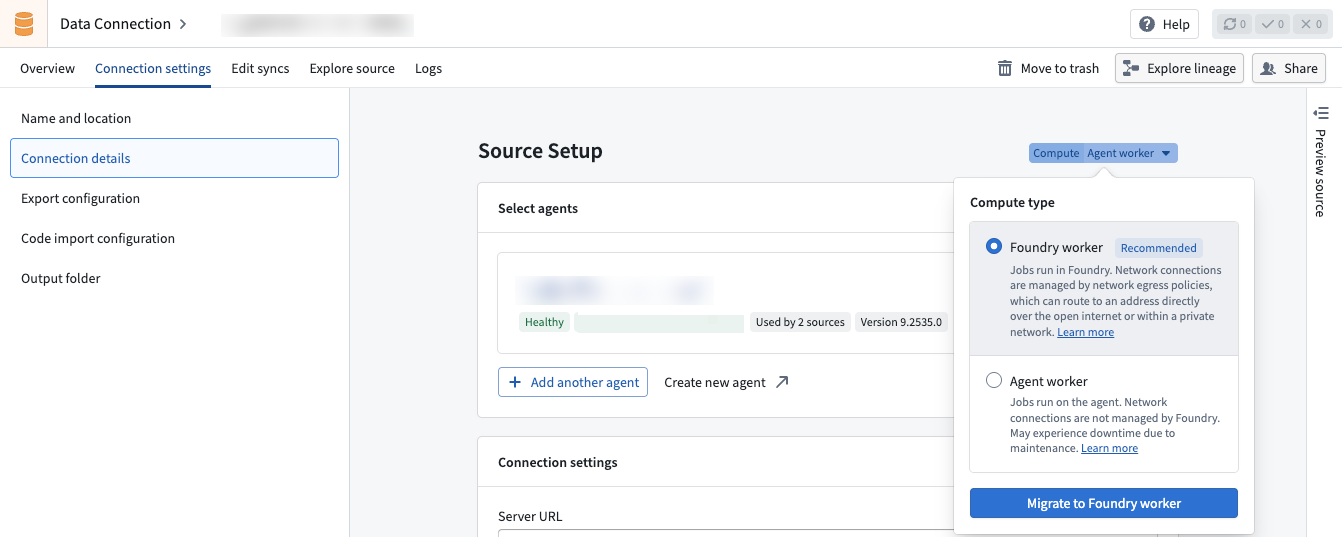Click the Server URL label
Image resolution: width=1342 pixels, height=537 pixels.
pos(530,516)
